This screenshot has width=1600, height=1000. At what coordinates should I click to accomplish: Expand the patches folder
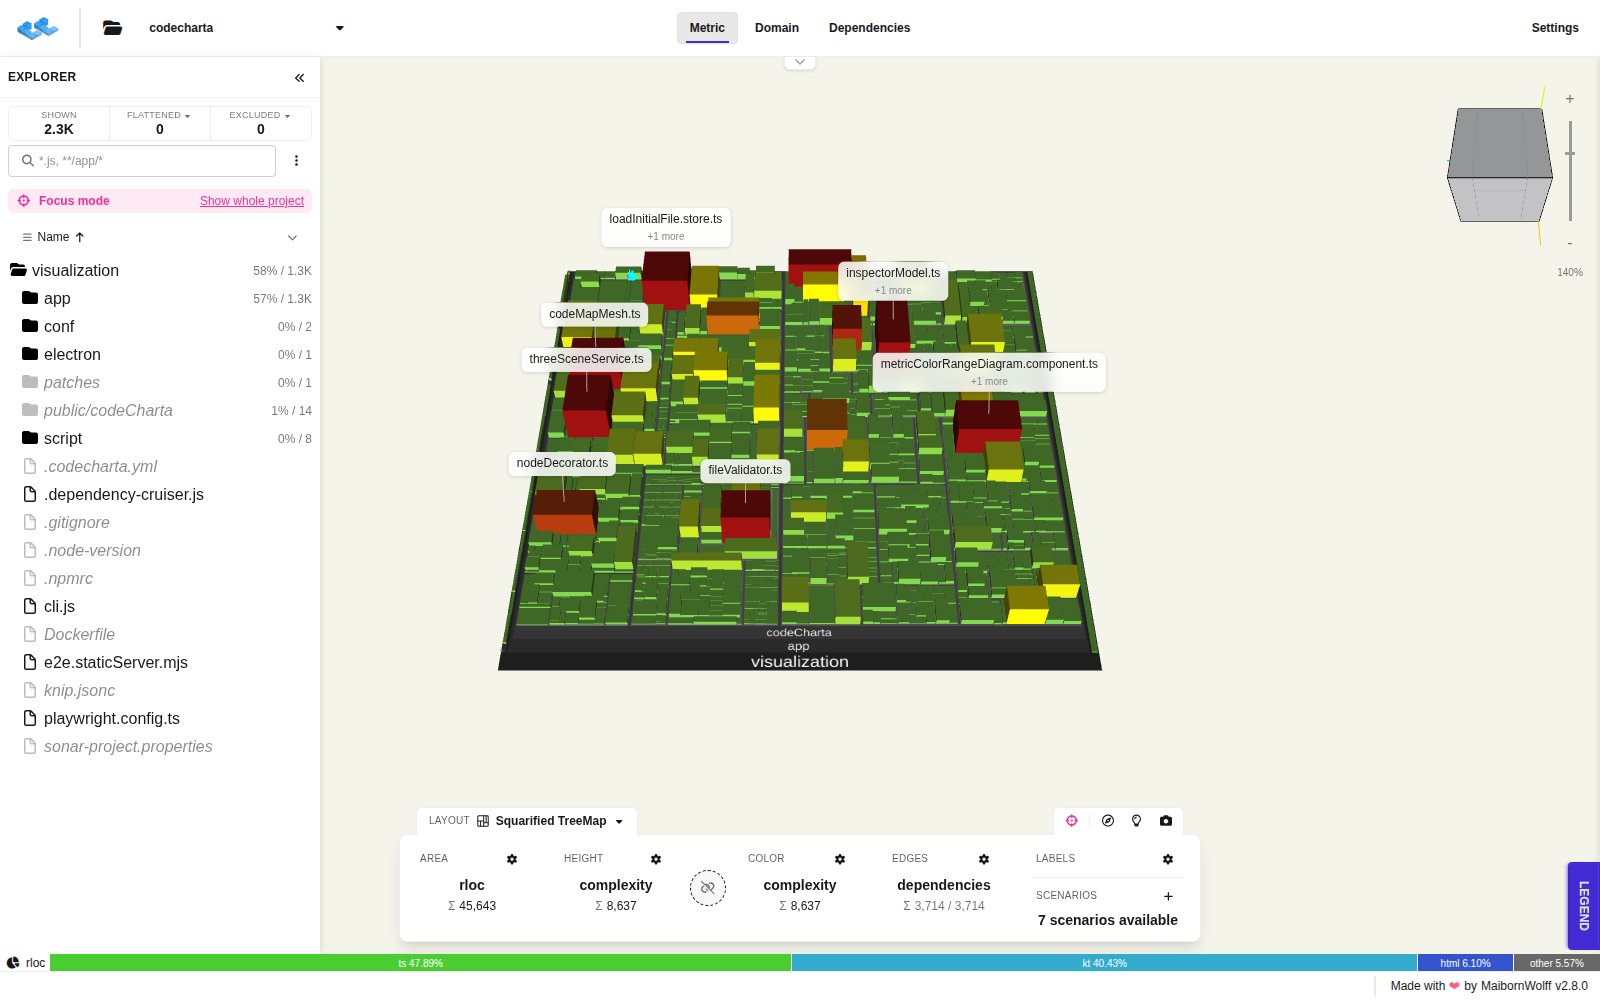(160, 382)
